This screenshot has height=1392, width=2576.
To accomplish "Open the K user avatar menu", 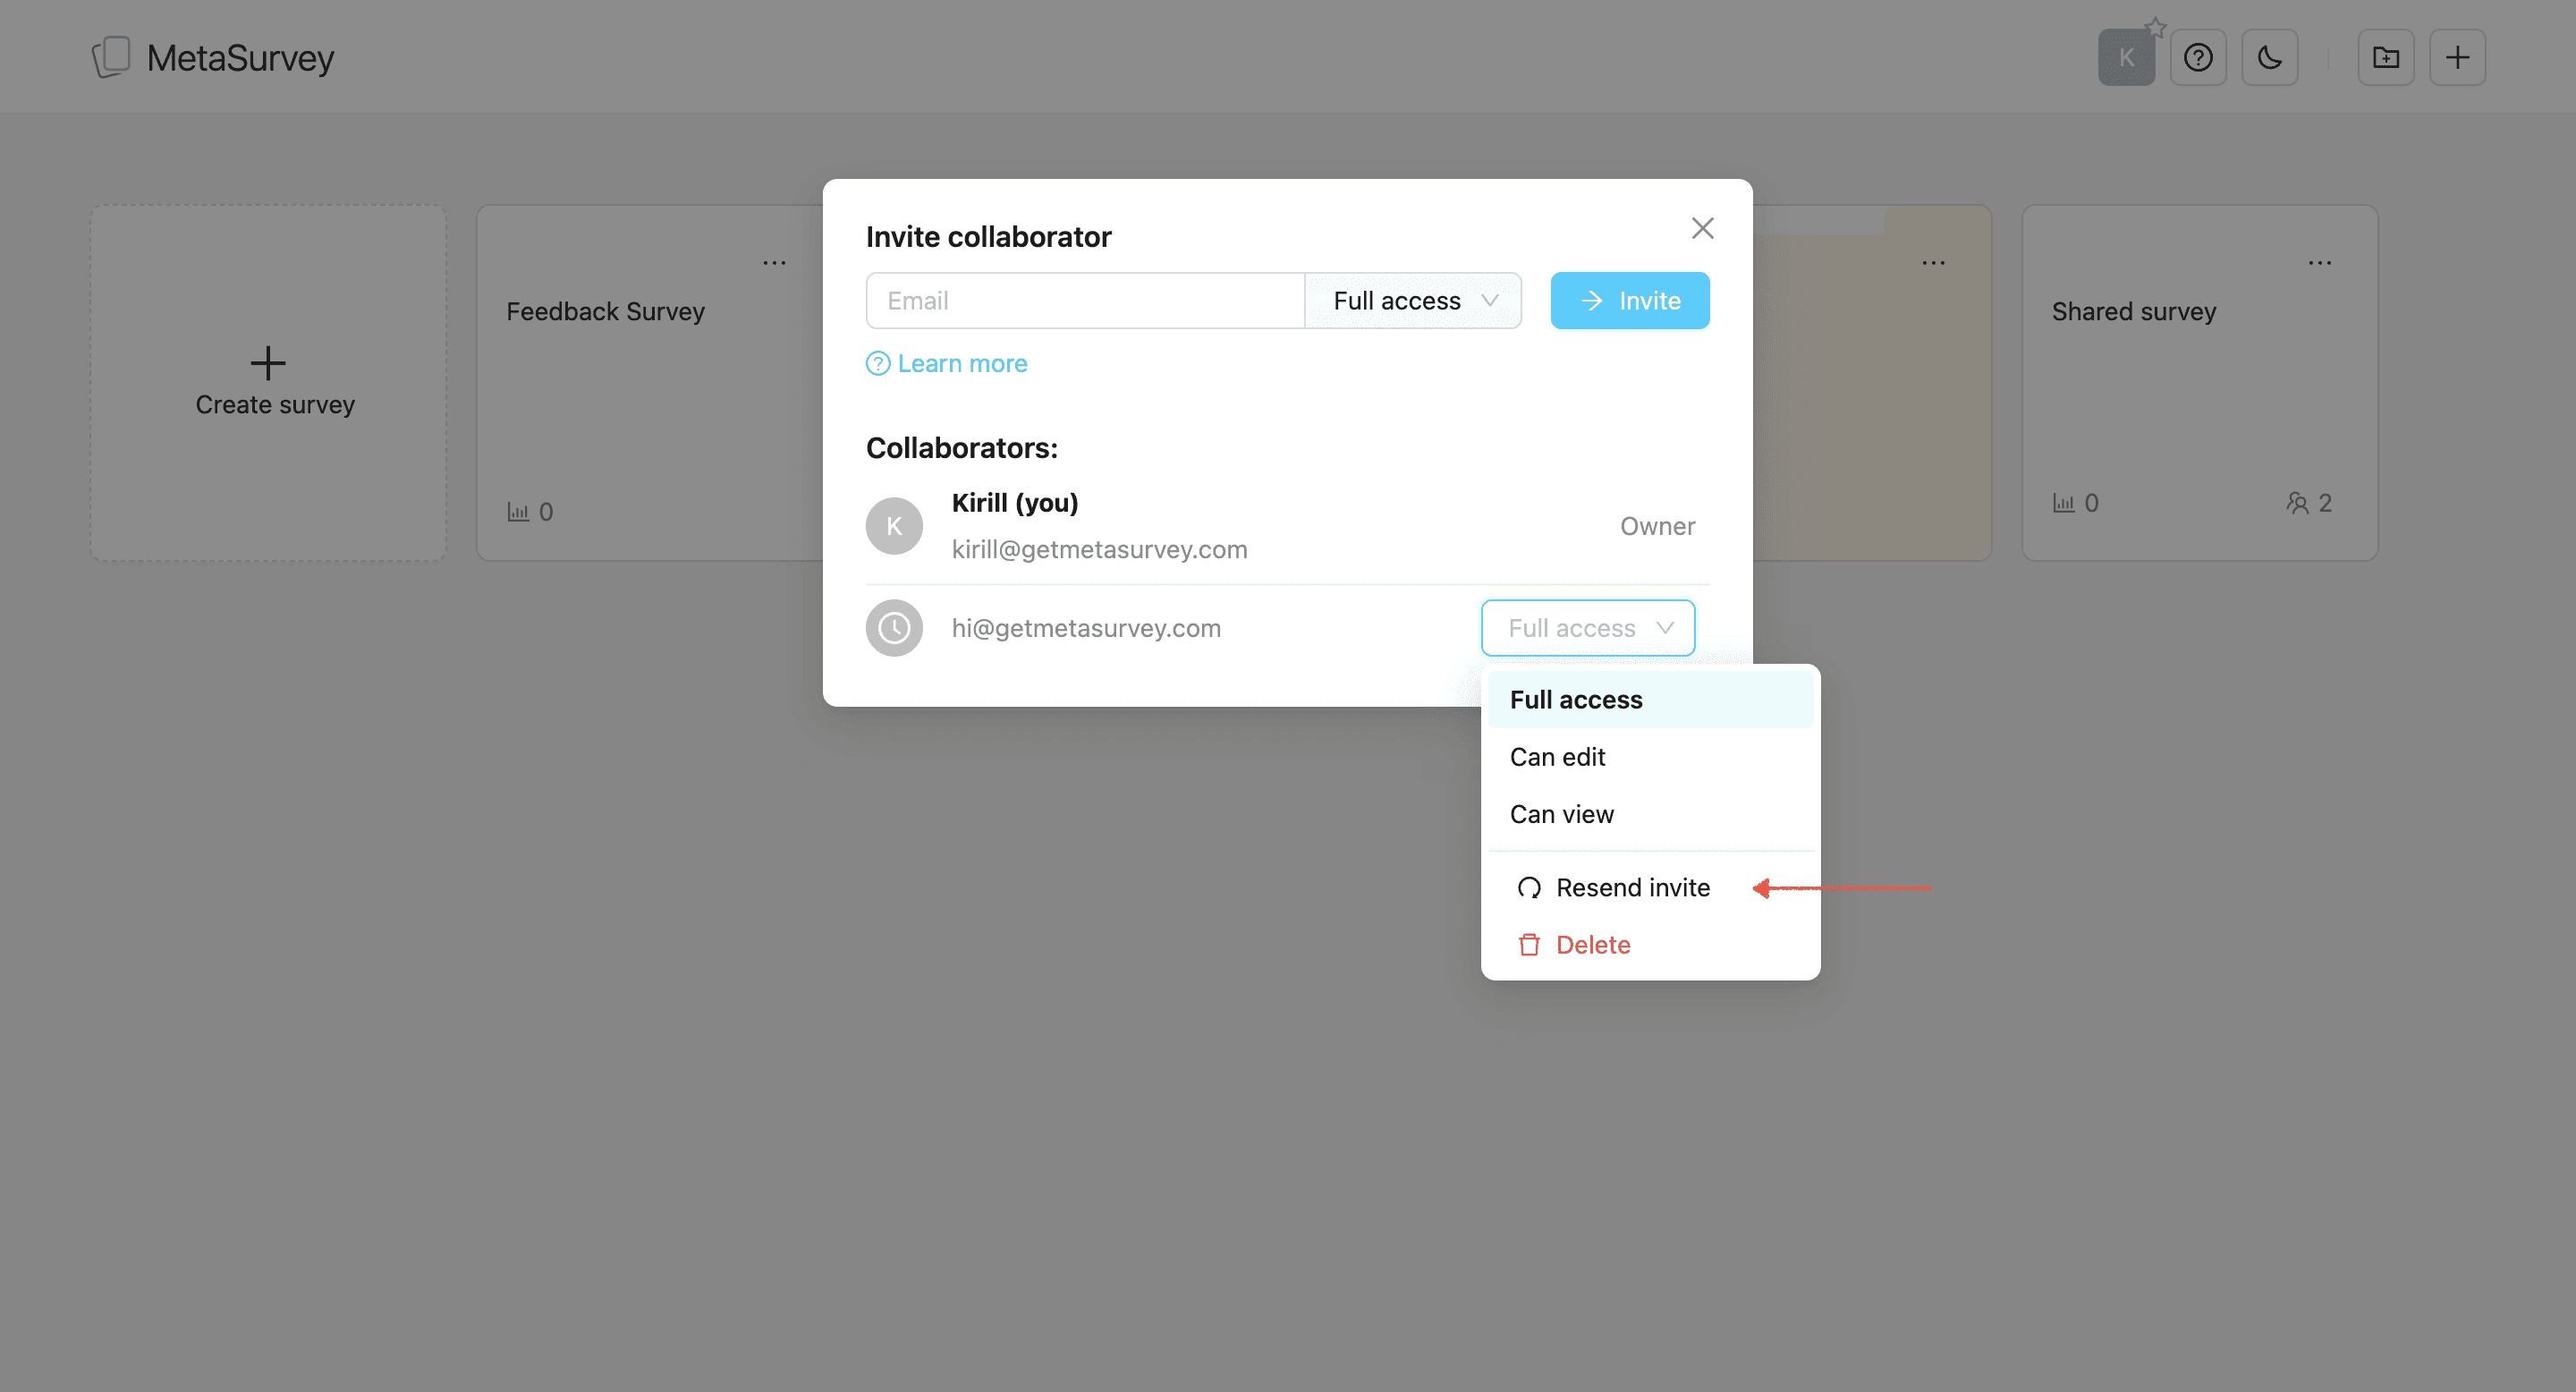I will tap(2125, 57).
